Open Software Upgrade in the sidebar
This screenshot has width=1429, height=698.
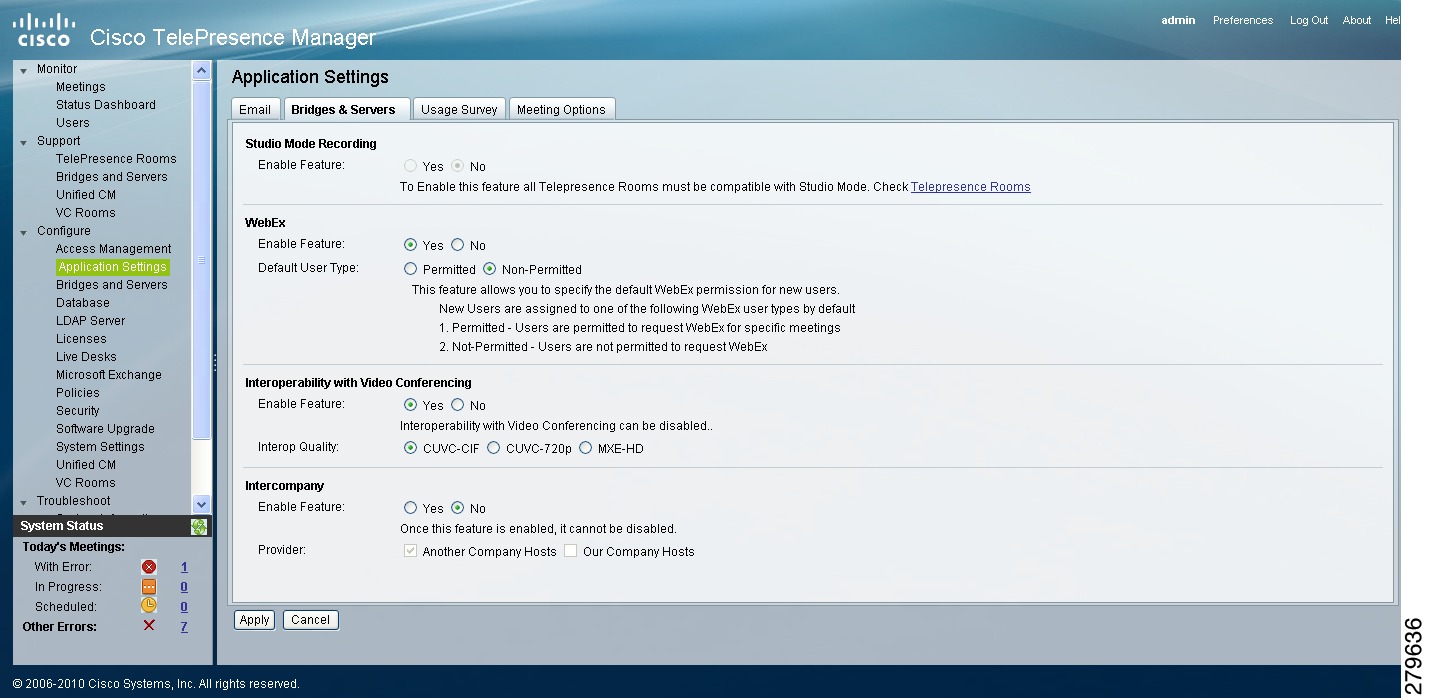tap(105, 429)
